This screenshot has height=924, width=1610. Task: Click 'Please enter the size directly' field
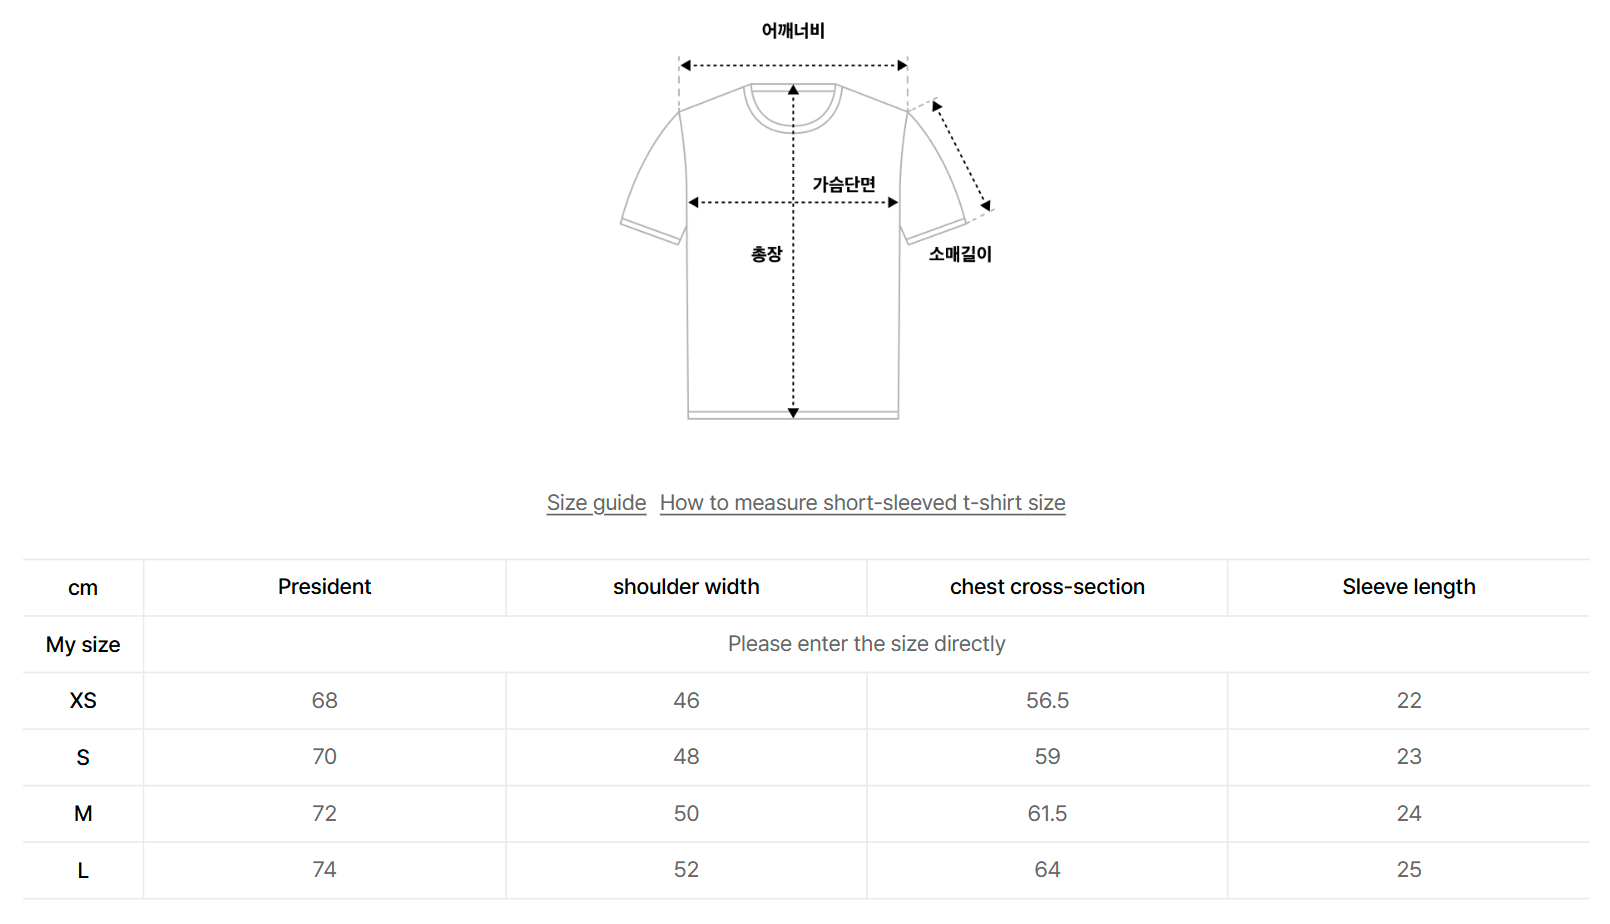tap(866, 644)
